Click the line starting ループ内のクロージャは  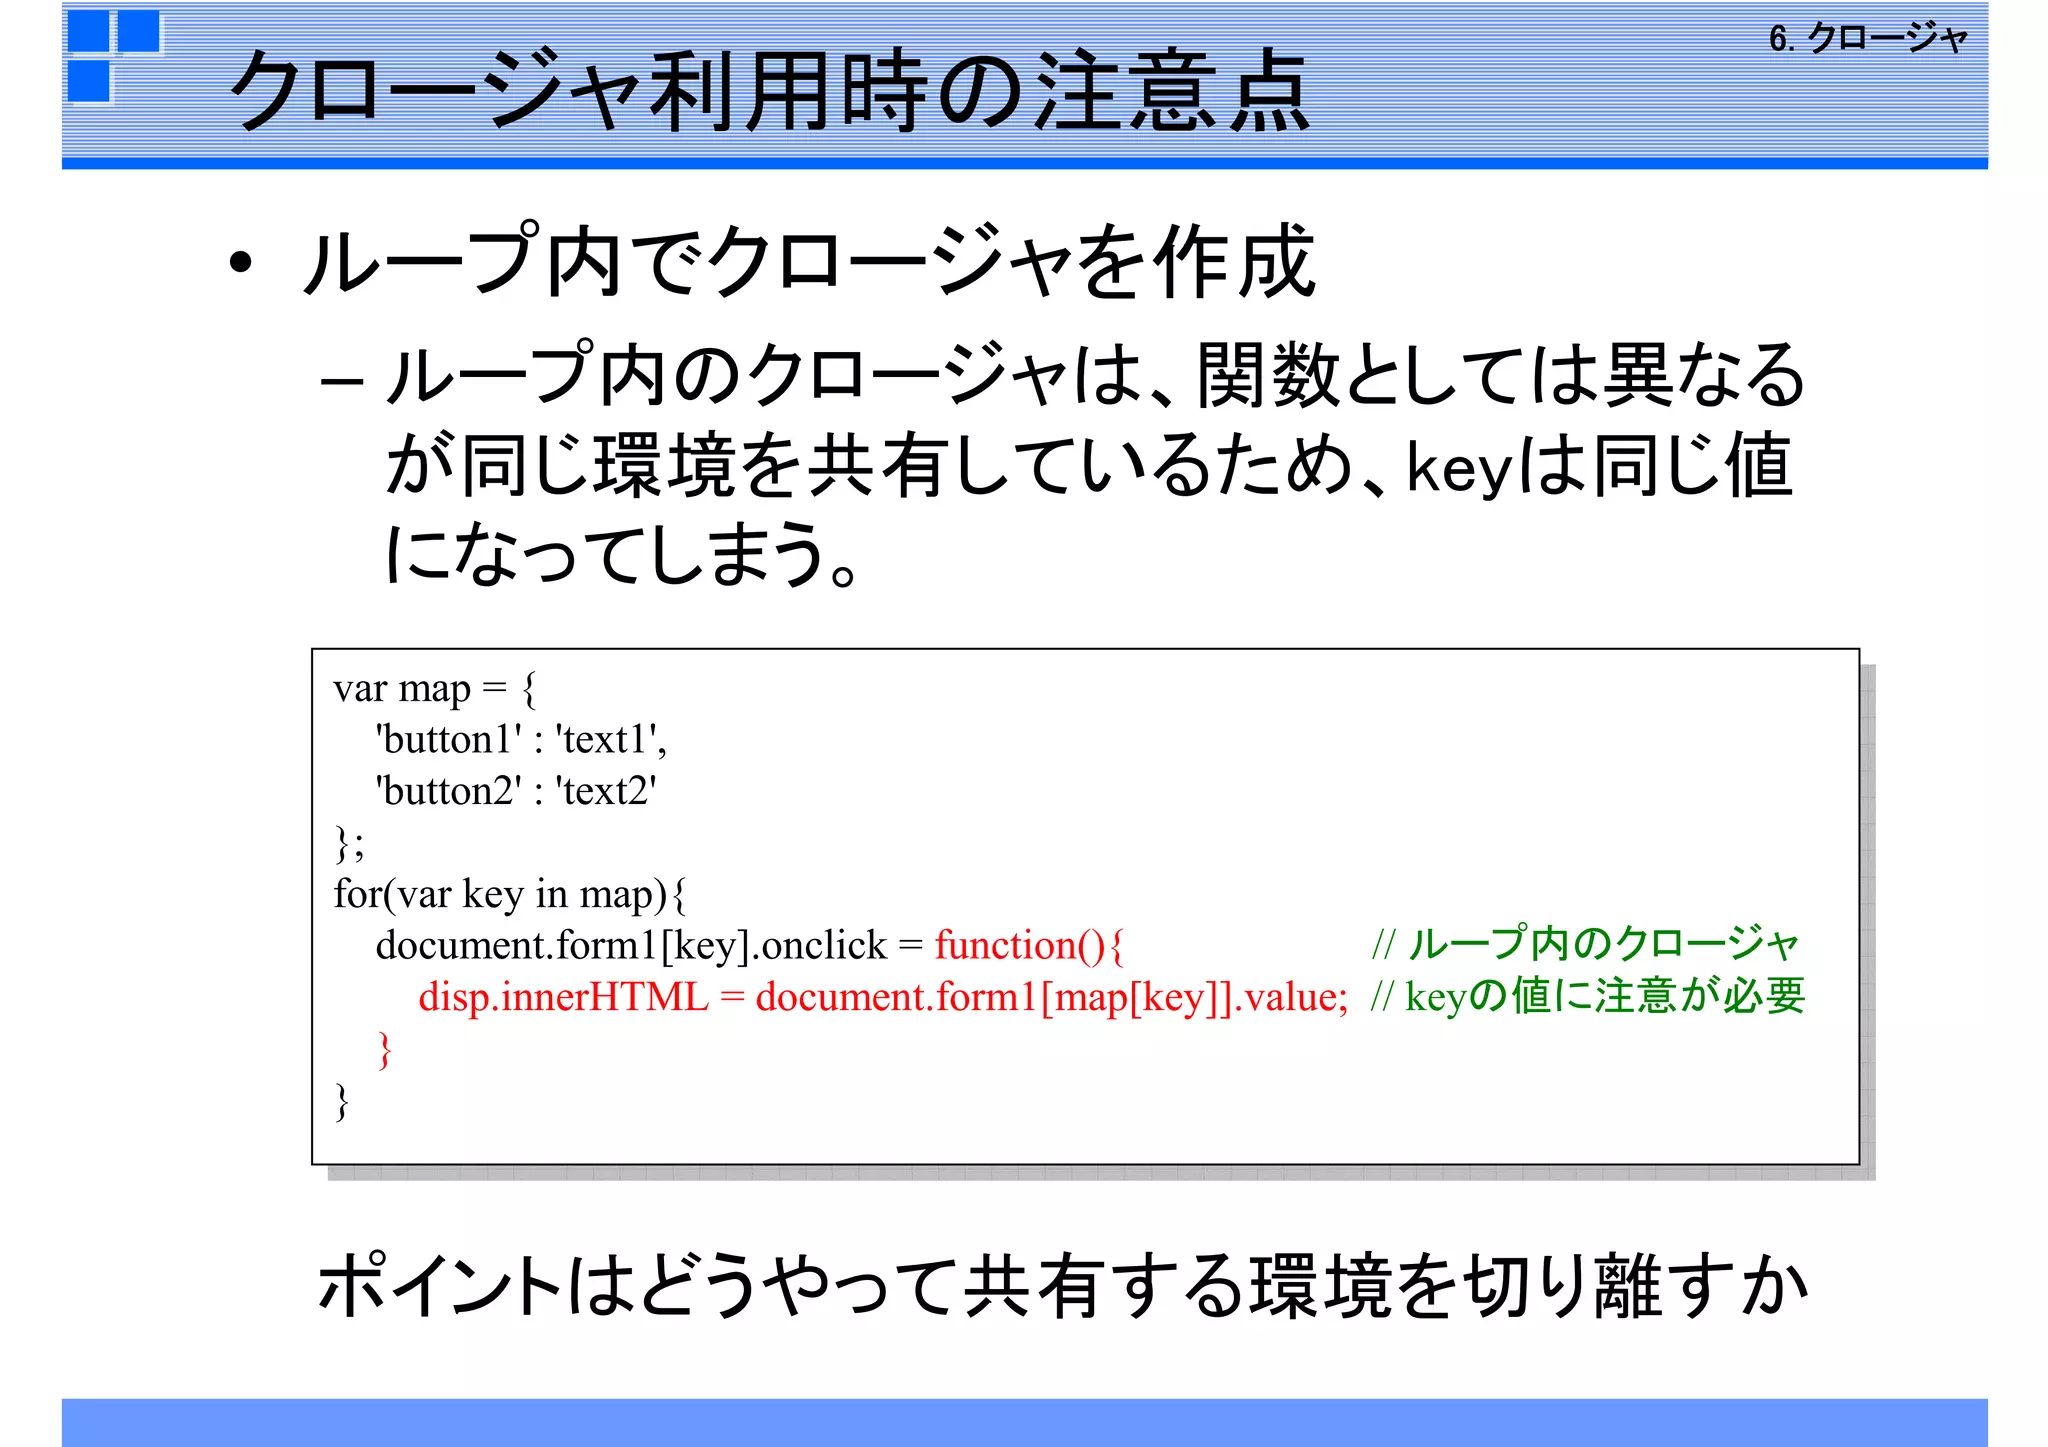point(1096,376)
